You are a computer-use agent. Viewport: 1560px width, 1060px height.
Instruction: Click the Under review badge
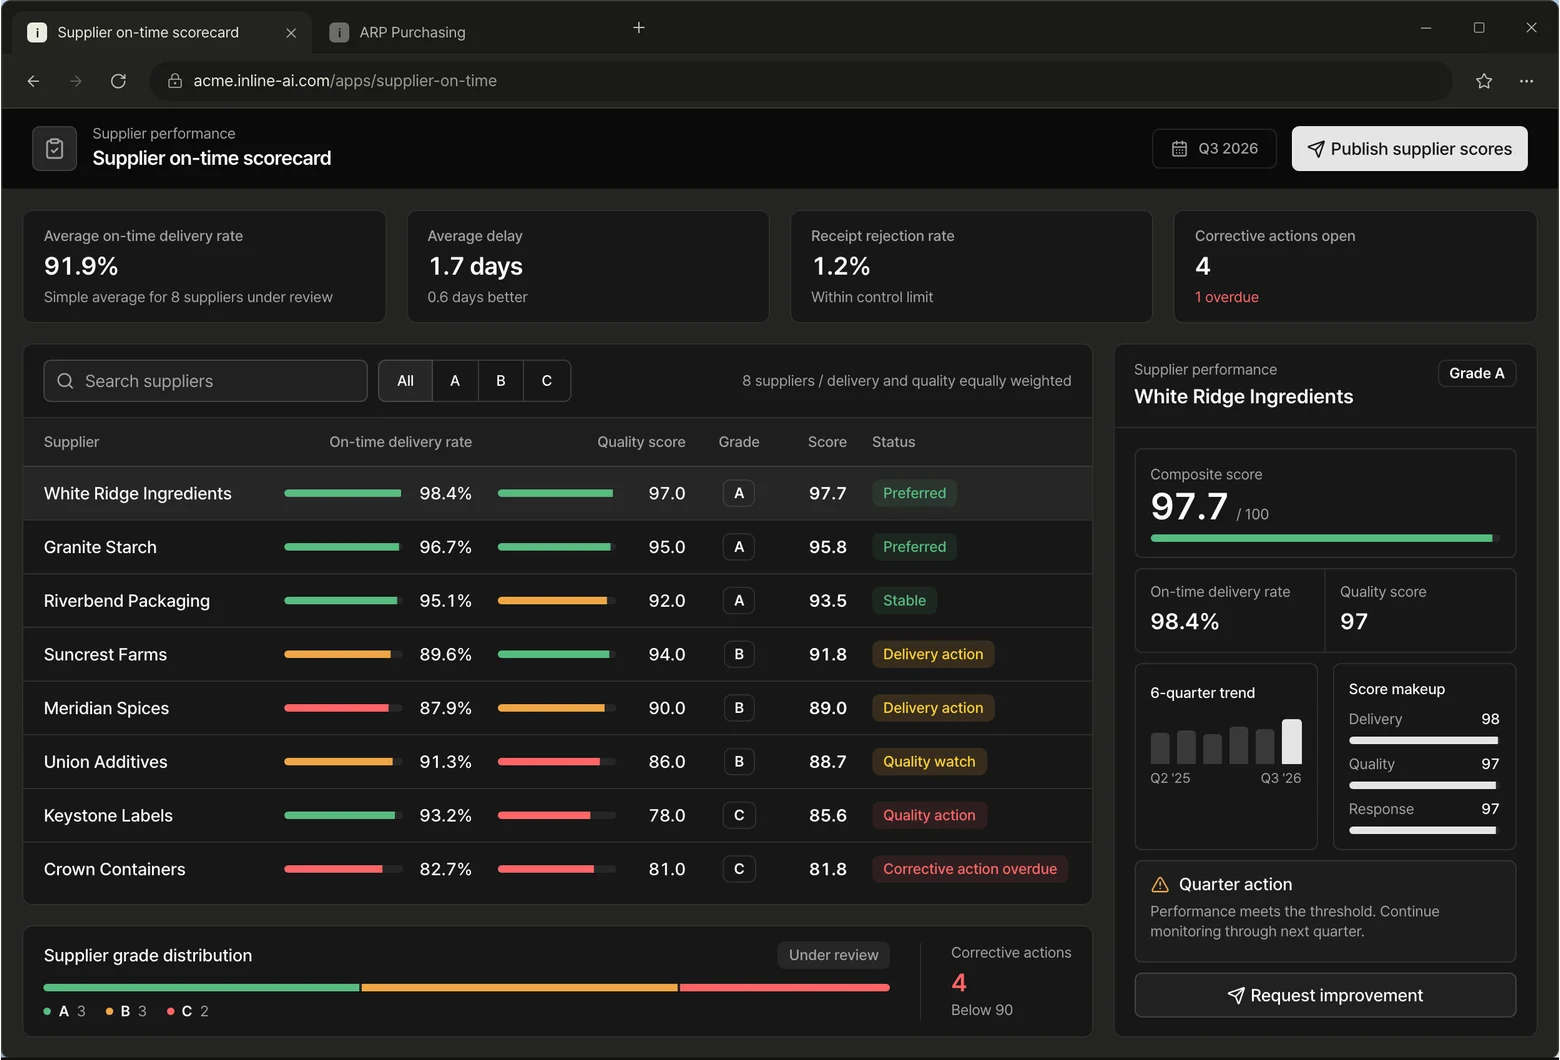click(x=834, y=956)
